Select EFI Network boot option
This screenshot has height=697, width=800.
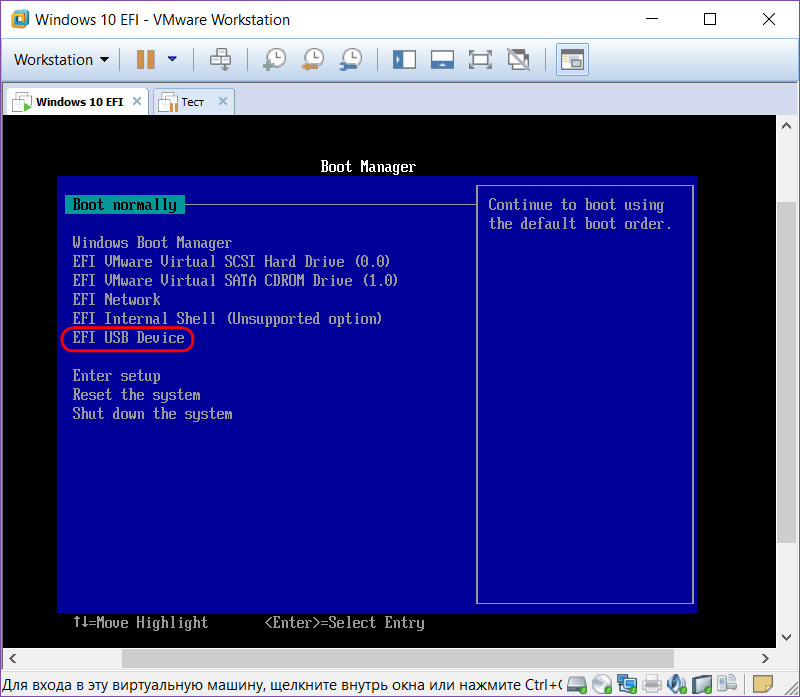(x=116, y=299)
